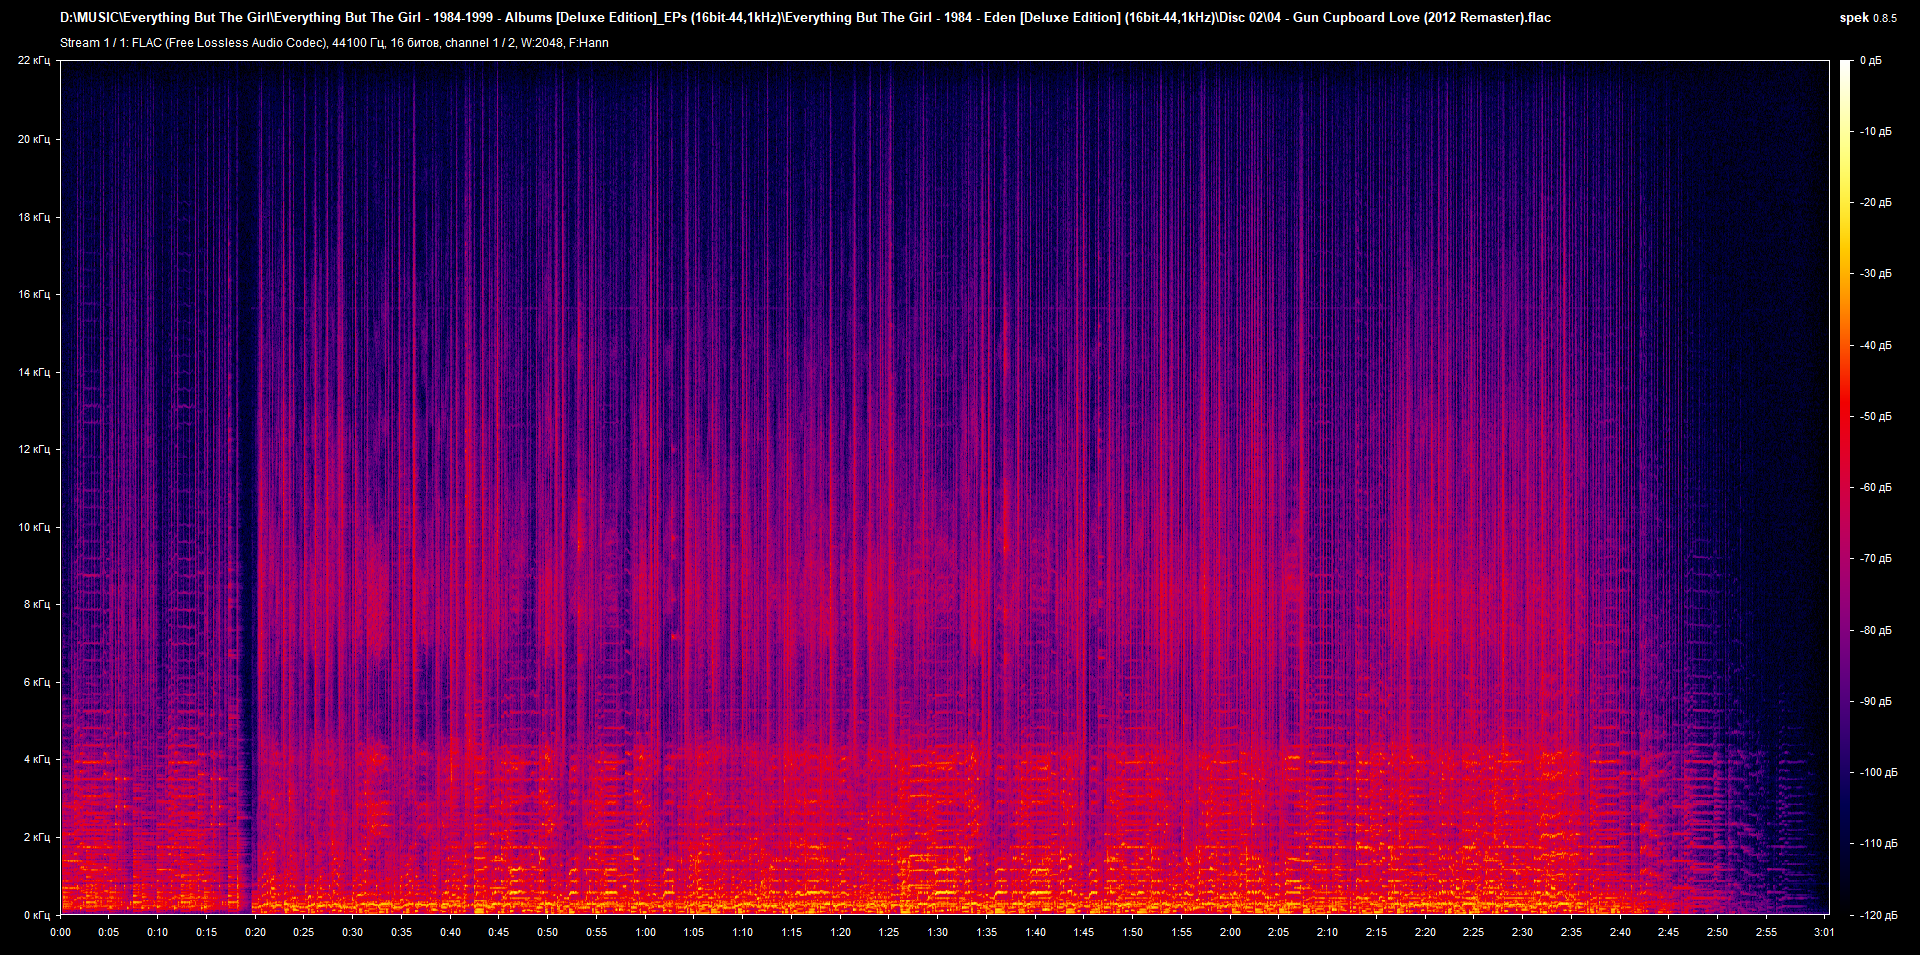Click the 0:30 time axis label
The width and height of the screenshot is (1920, 955).
(353, 933)
